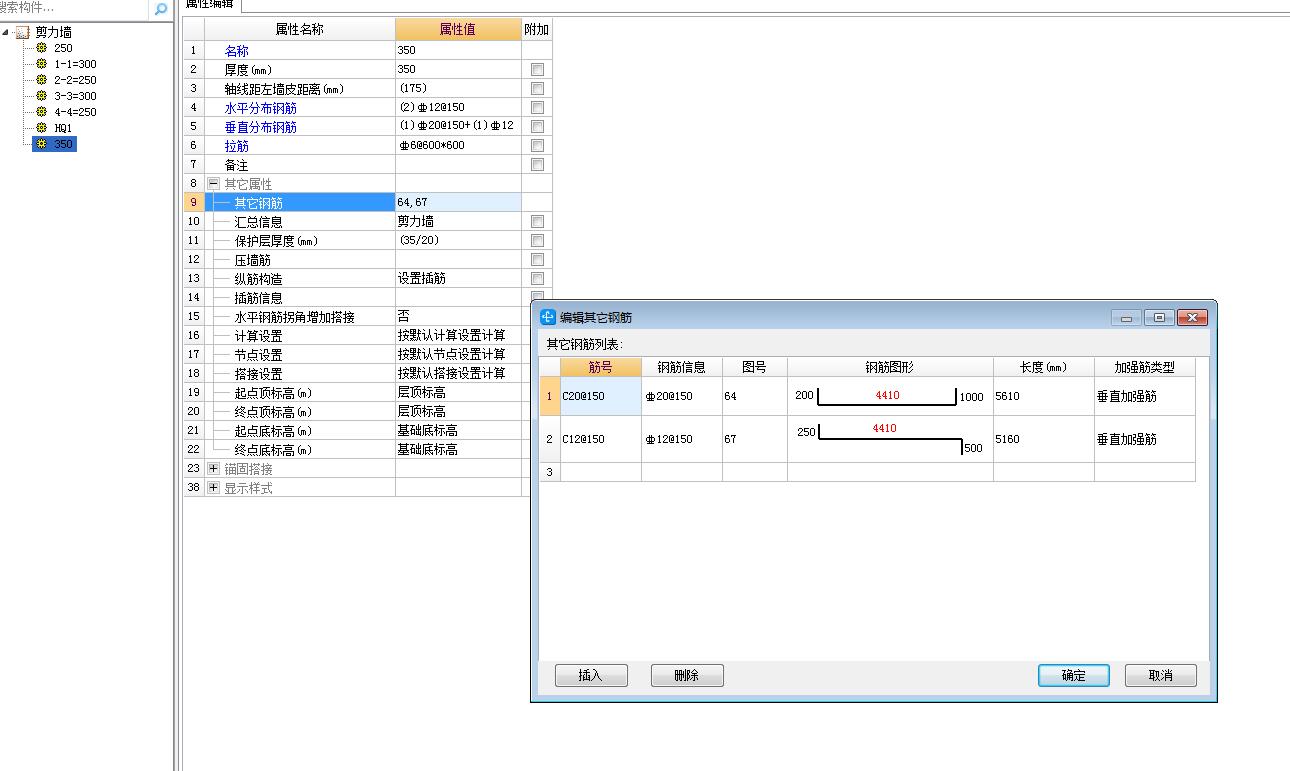Click the 计算设置 value cell
Viewport: 1290px width, 771px height.
[458, 335]
